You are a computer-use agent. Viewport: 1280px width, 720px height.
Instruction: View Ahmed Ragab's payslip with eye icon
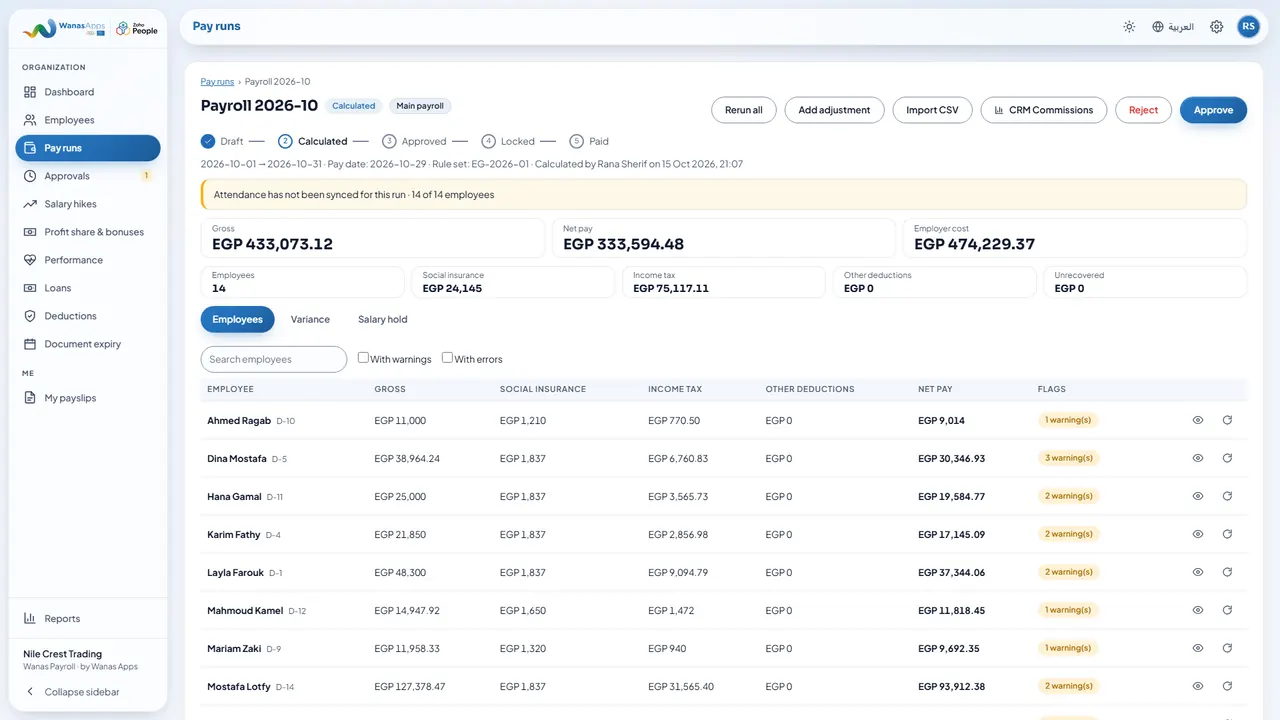(1198, 420)
